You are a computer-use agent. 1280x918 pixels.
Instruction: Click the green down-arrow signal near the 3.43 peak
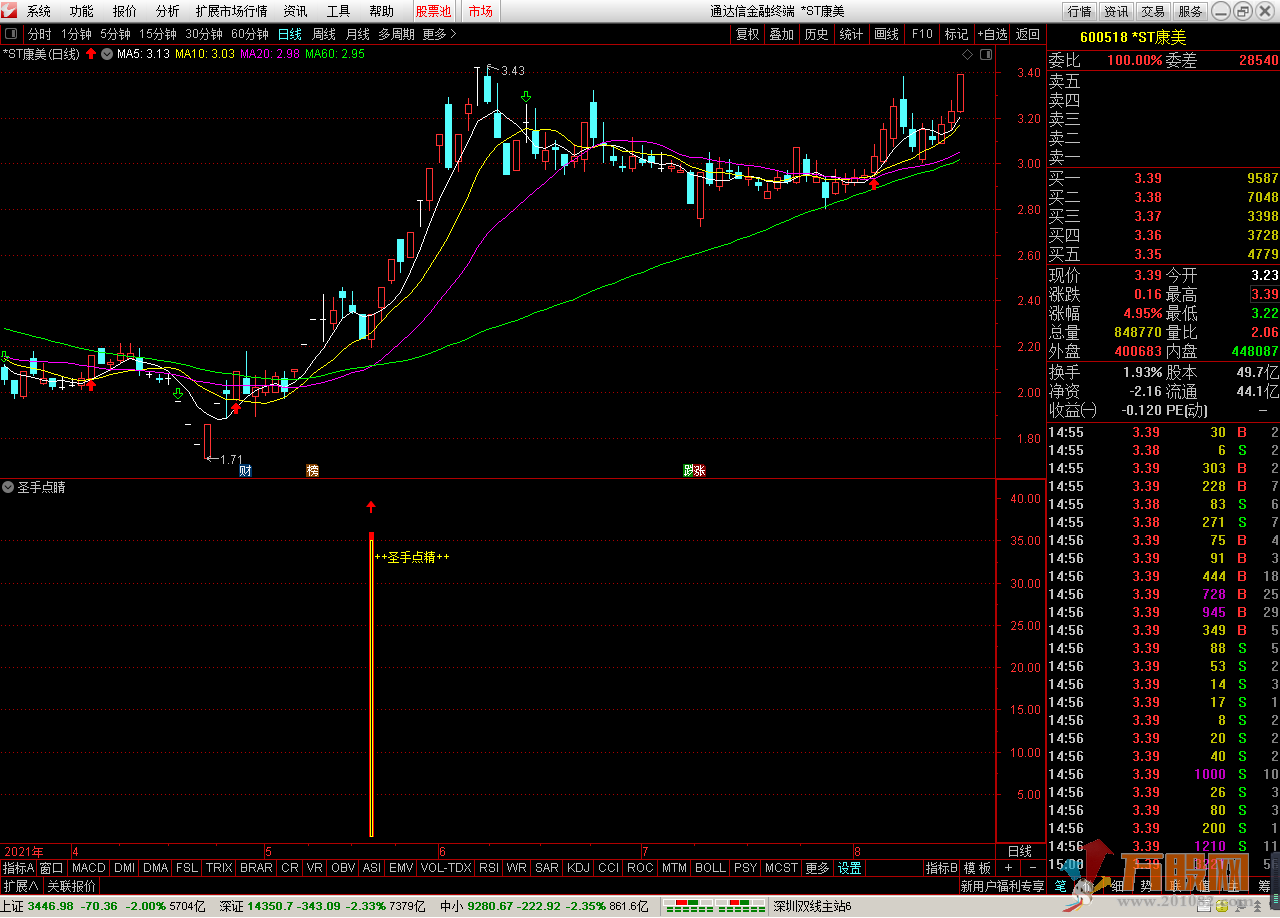[526, 97]
